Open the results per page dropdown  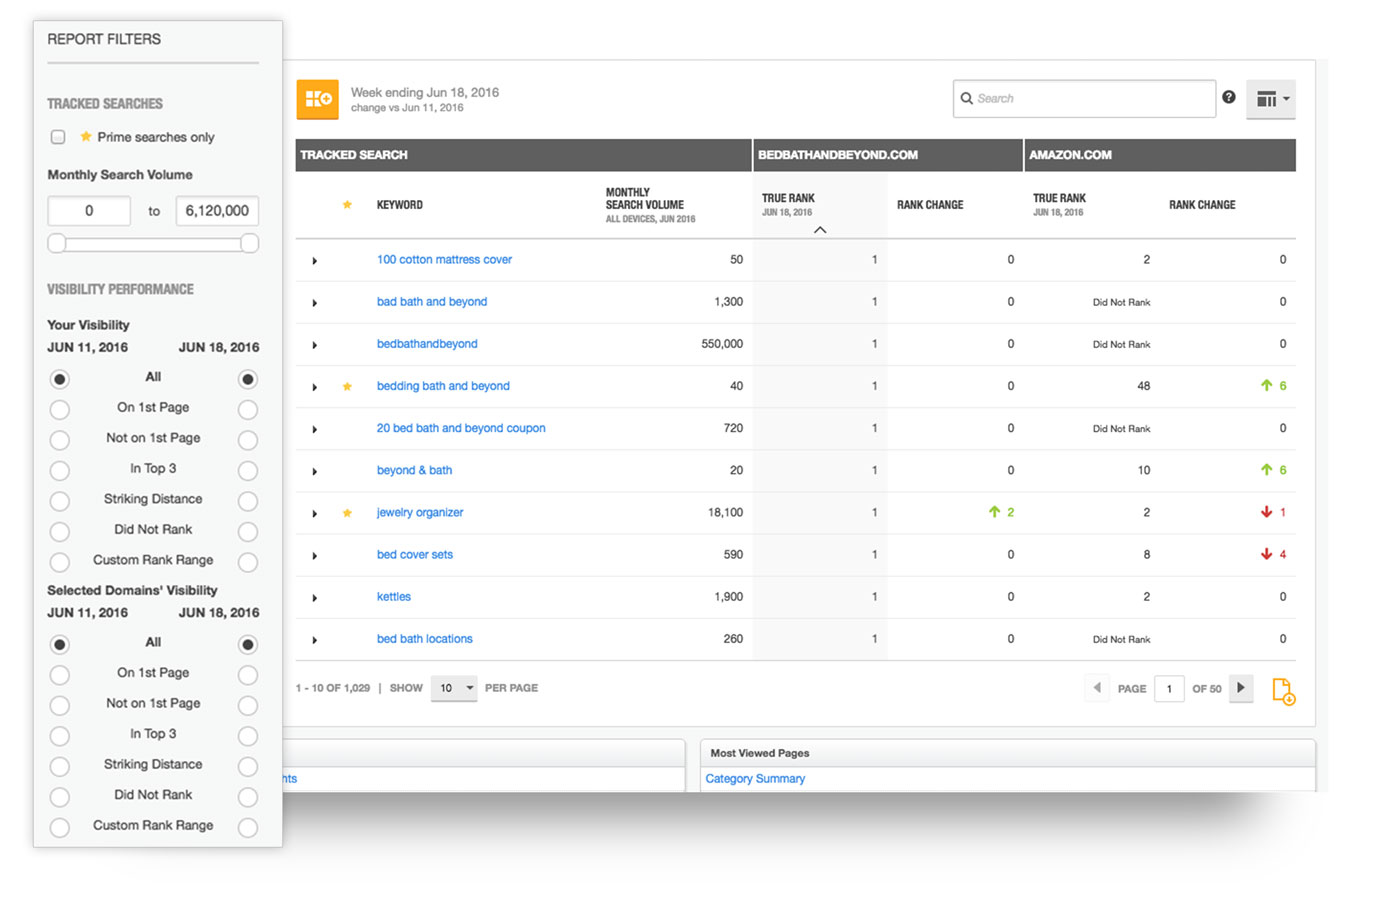454,688
